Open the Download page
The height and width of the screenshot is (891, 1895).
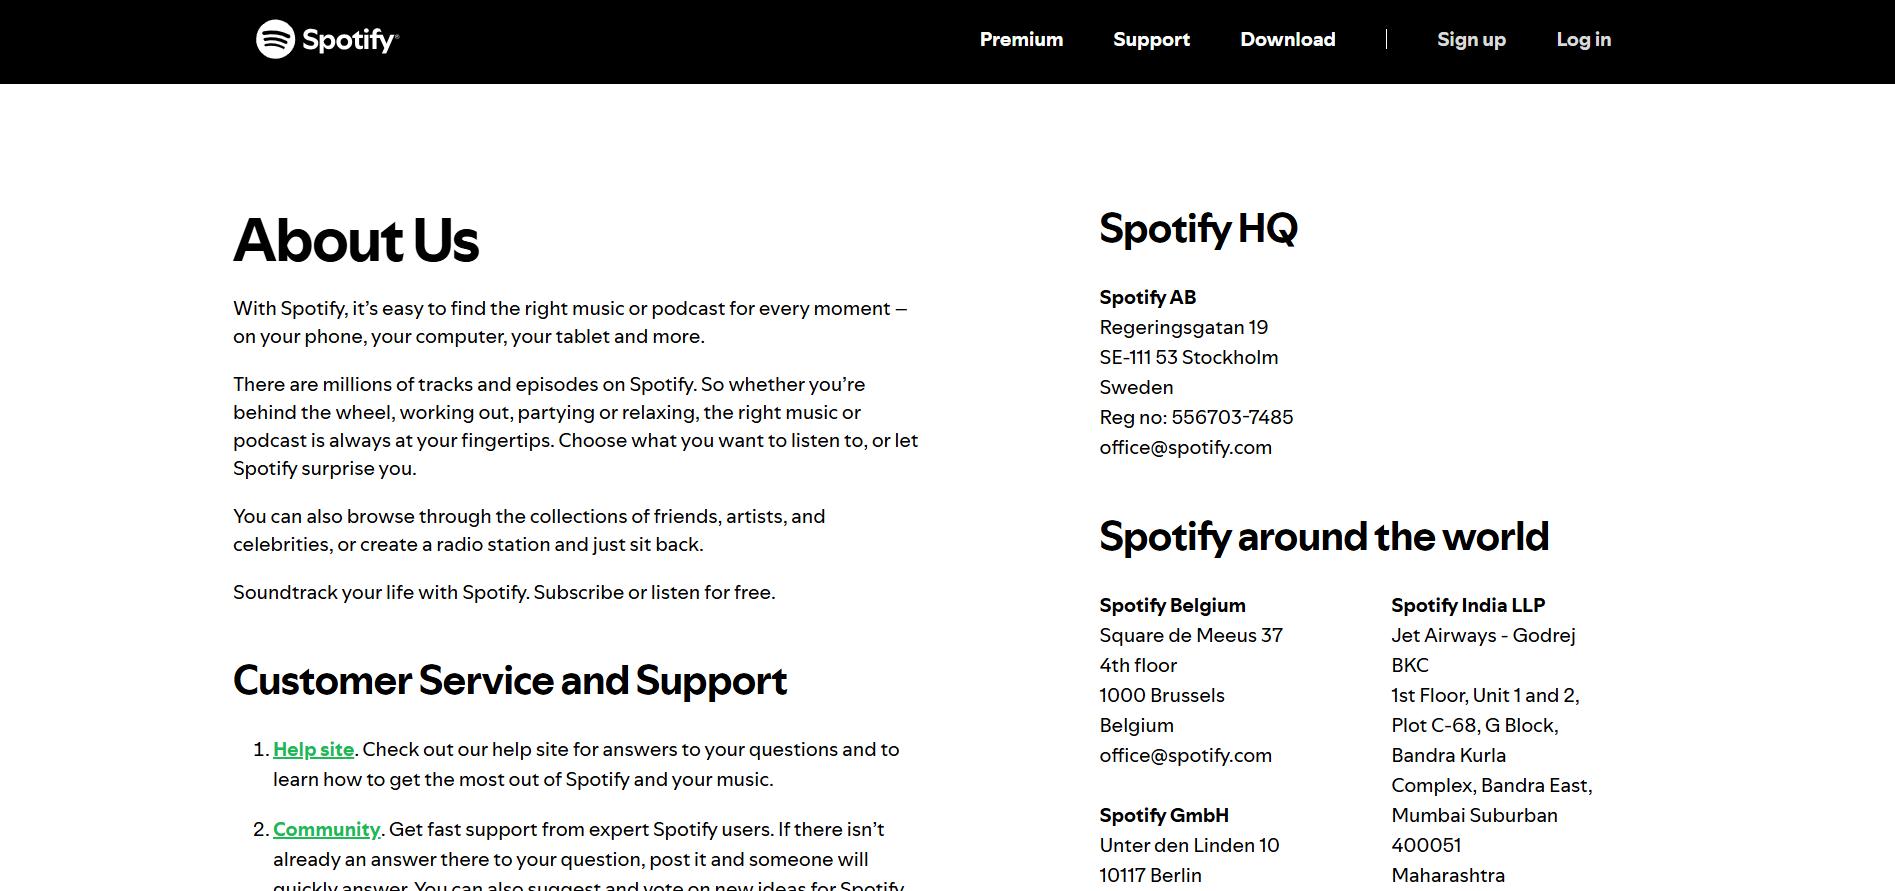[1287, 40]
